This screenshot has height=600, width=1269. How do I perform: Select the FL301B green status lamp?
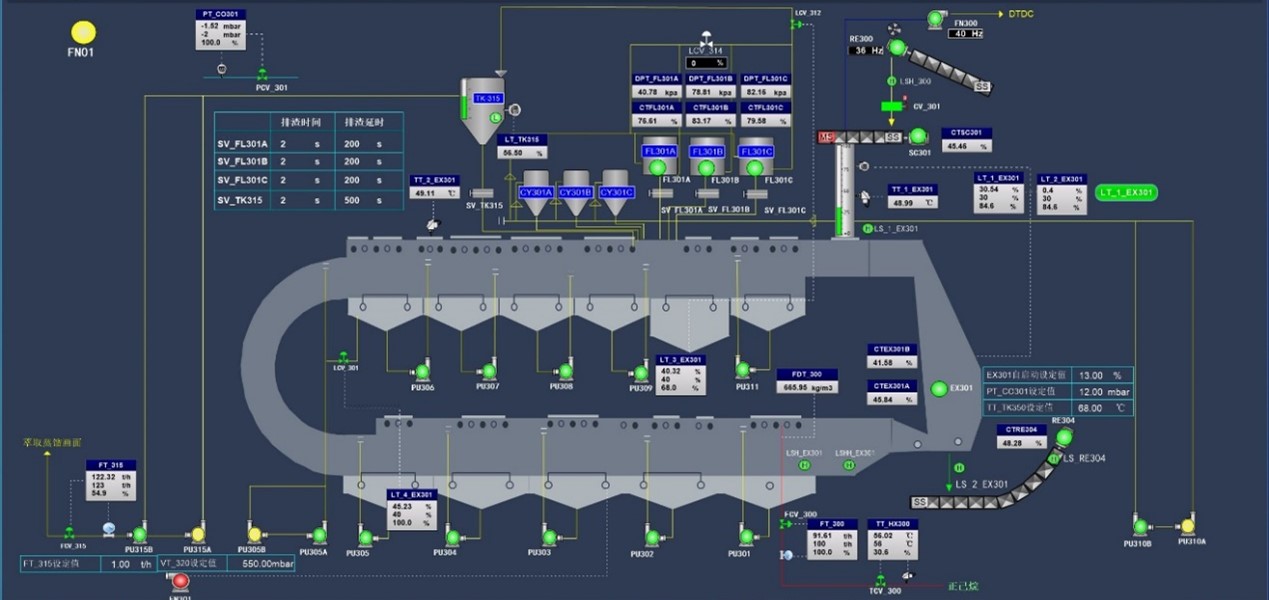pyautogui.click(x=706, y=167)
